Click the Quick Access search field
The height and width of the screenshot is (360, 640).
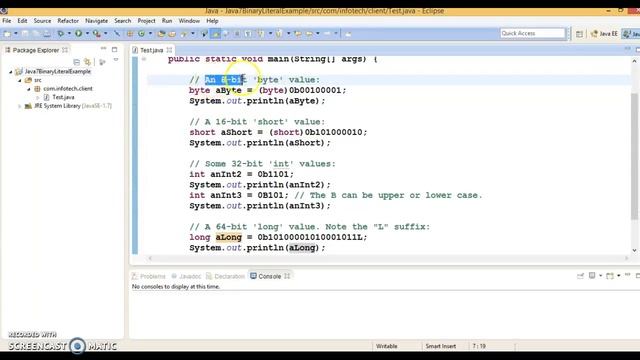[532, 33]
